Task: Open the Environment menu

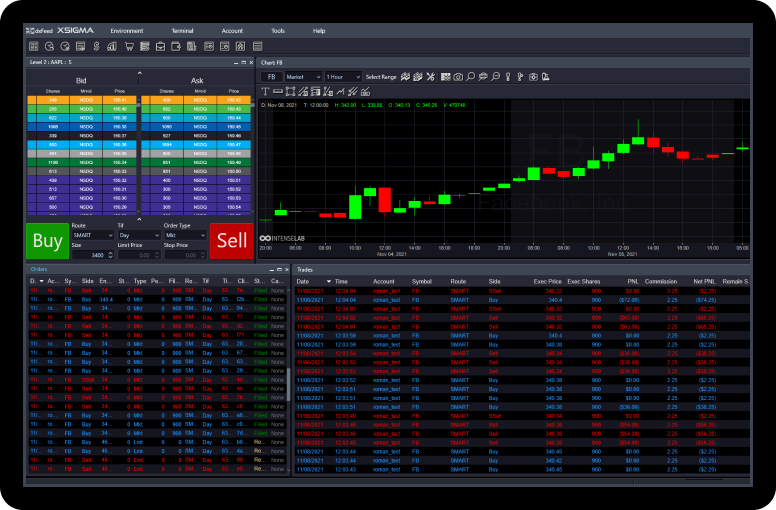Action: point(127,31)
